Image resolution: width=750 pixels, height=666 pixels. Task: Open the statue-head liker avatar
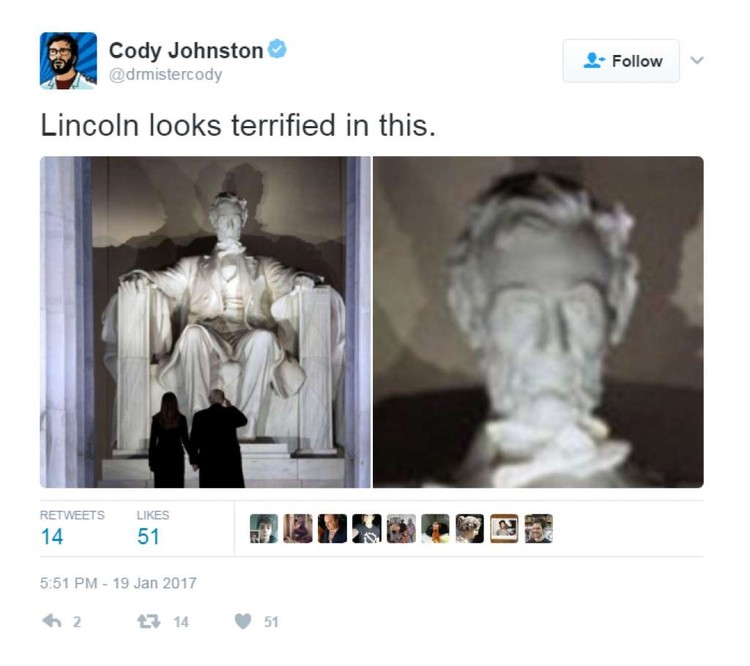click(470, 529)
